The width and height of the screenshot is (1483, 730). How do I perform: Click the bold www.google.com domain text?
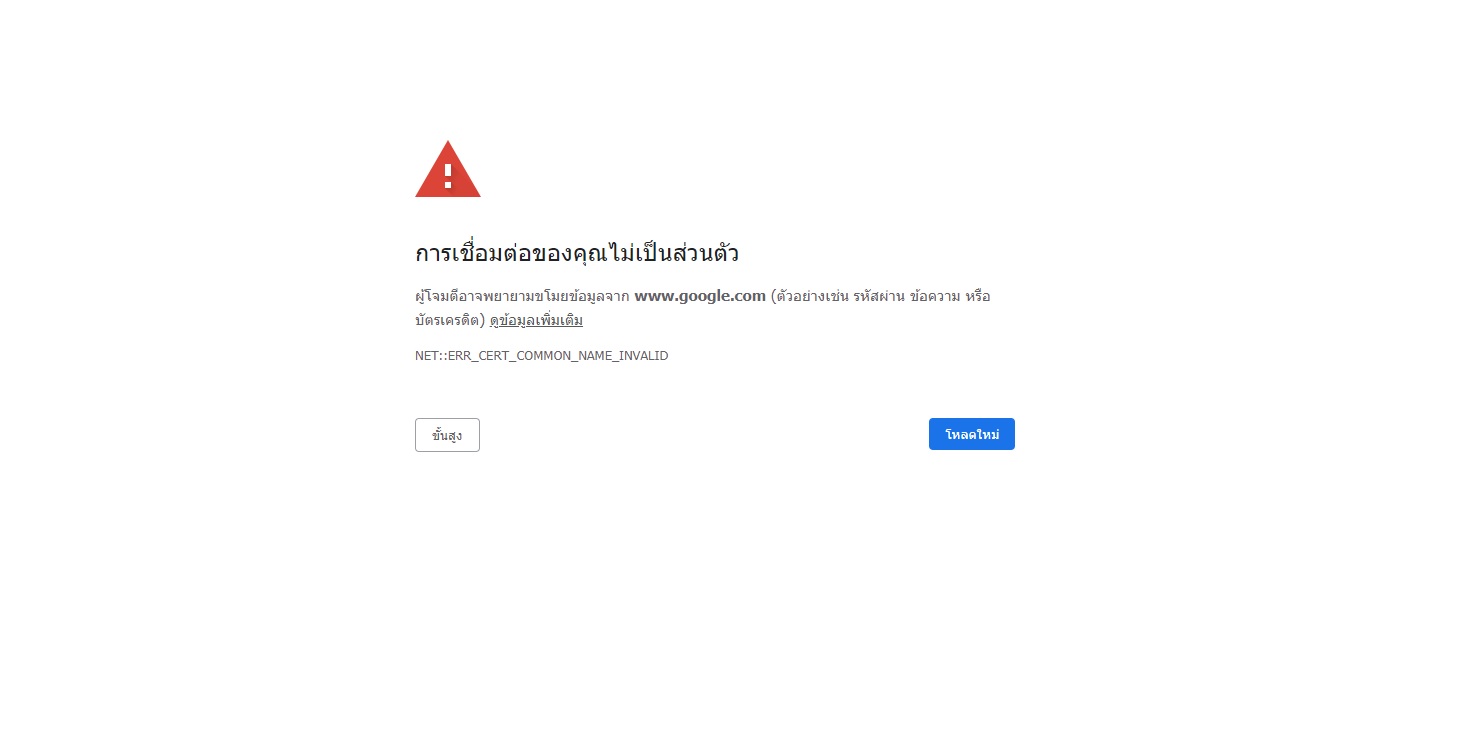coord(700,296)
